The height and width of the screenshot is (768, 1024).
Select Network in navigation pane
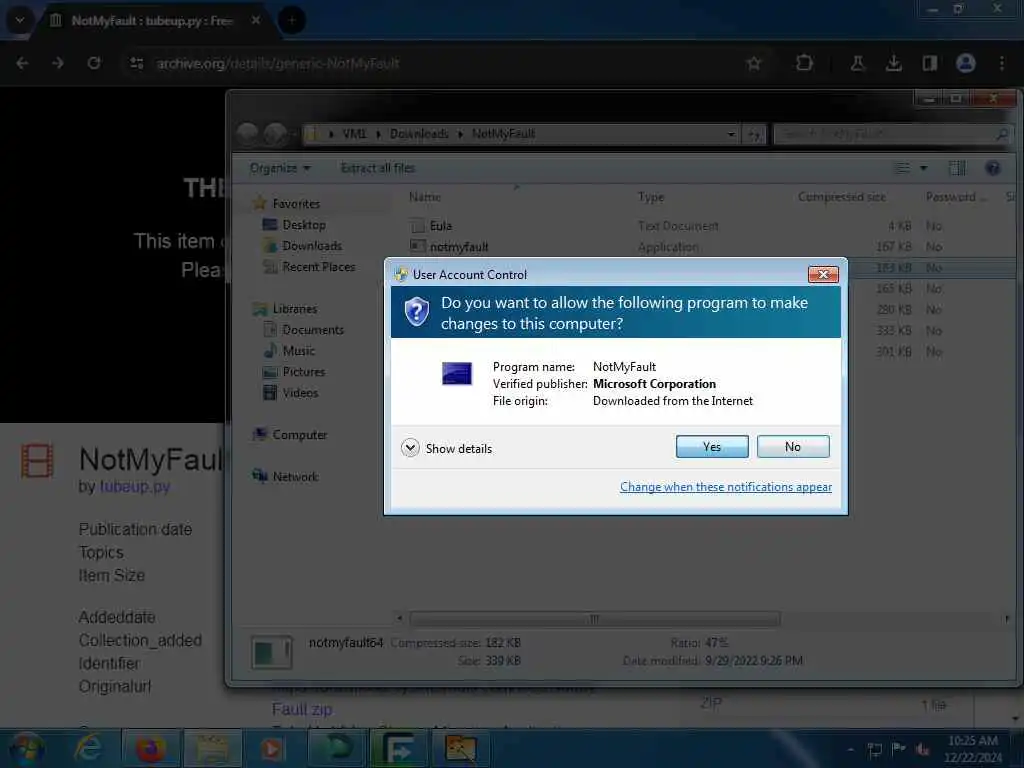tap(295, 477)
